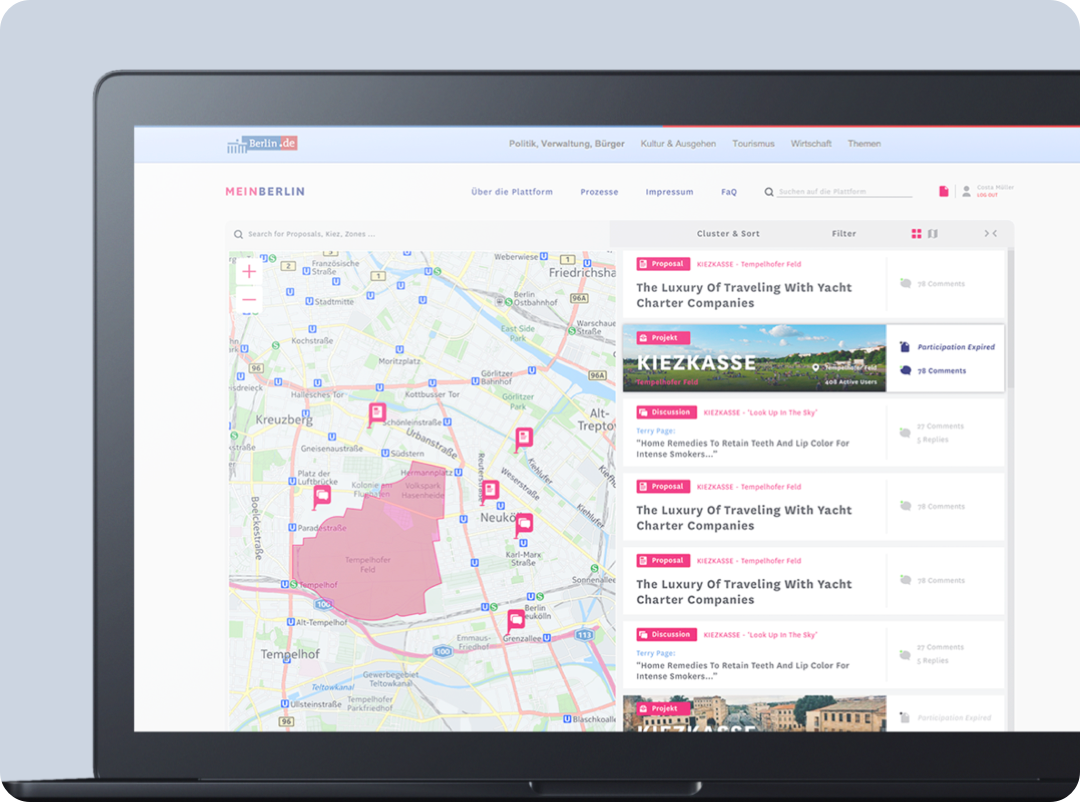Click the user profile avatar icon
This screenshot has height=802, width=1080.
click(x=966, y=191)
